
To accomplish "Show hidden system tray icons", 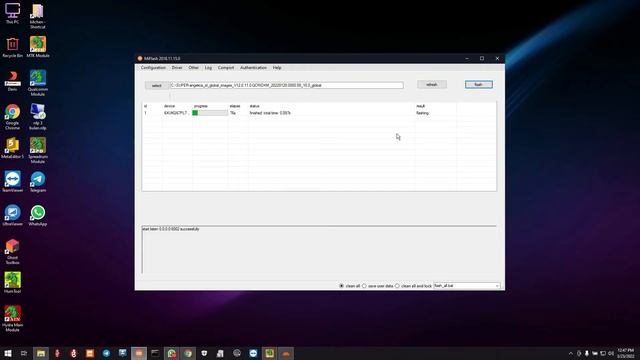I will pos(571,353).
